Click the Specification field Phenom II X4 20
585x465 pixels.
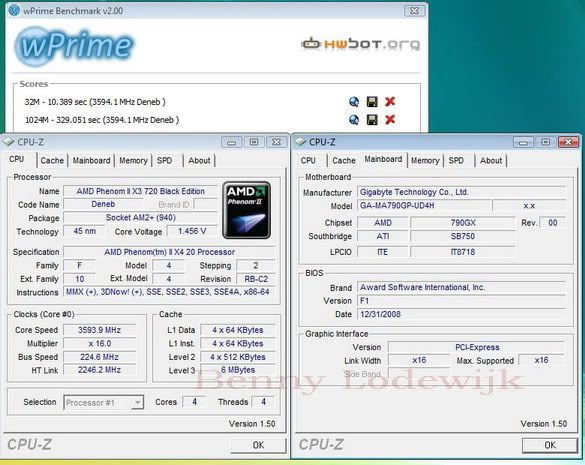[x=169, y=252]
